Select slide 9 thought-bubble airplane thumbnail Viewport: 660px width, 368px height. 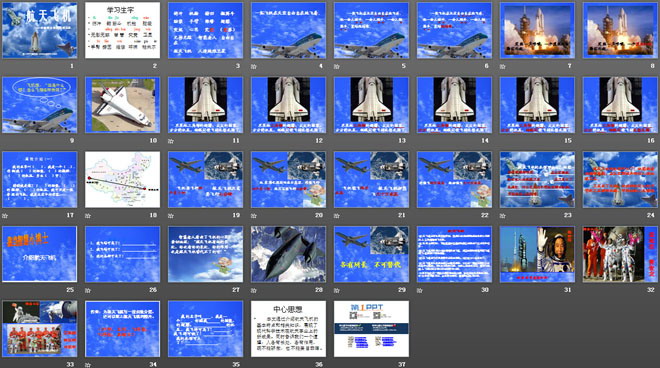pos(40,105)
